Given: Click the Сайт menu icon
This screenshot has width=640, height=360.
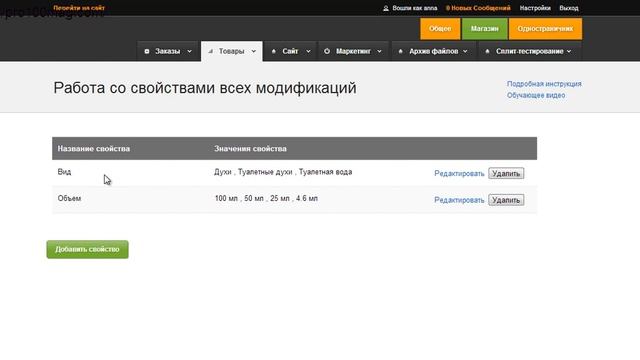Looking at the screenshot, I should click(274, 51).
